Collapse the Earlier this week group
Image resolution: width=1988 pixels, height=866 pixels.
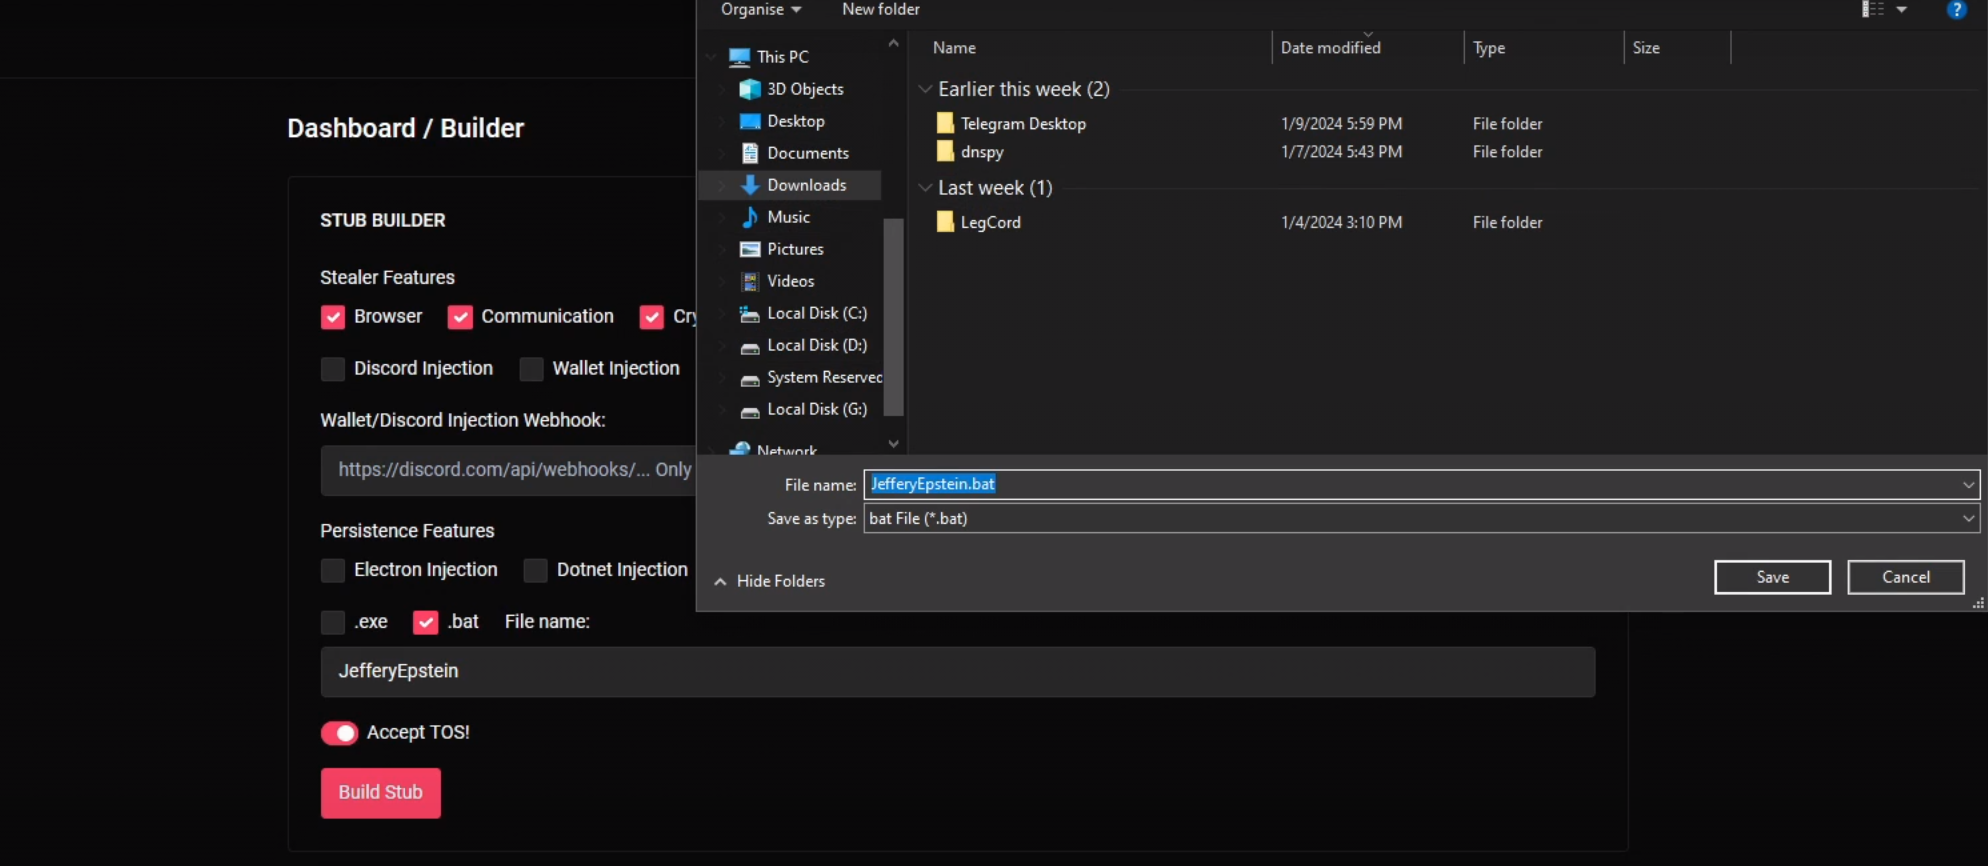click(x=925, y=89)
